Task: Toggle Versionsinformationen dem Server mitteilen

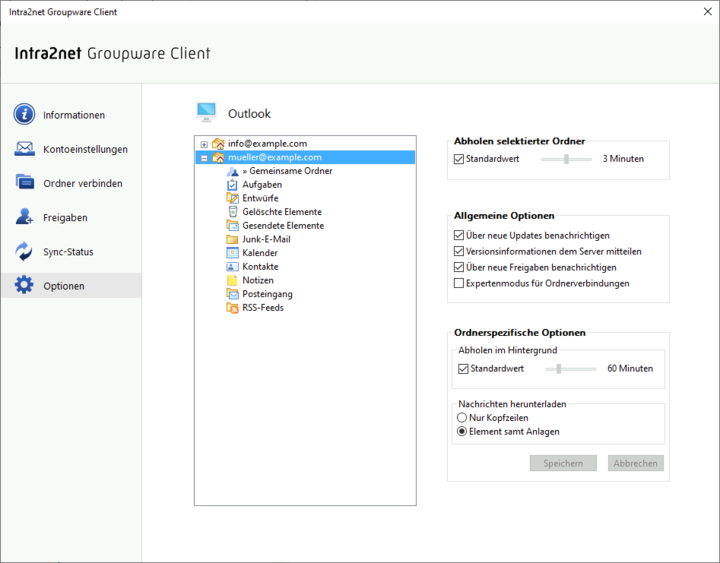Action: click(459, 251)
